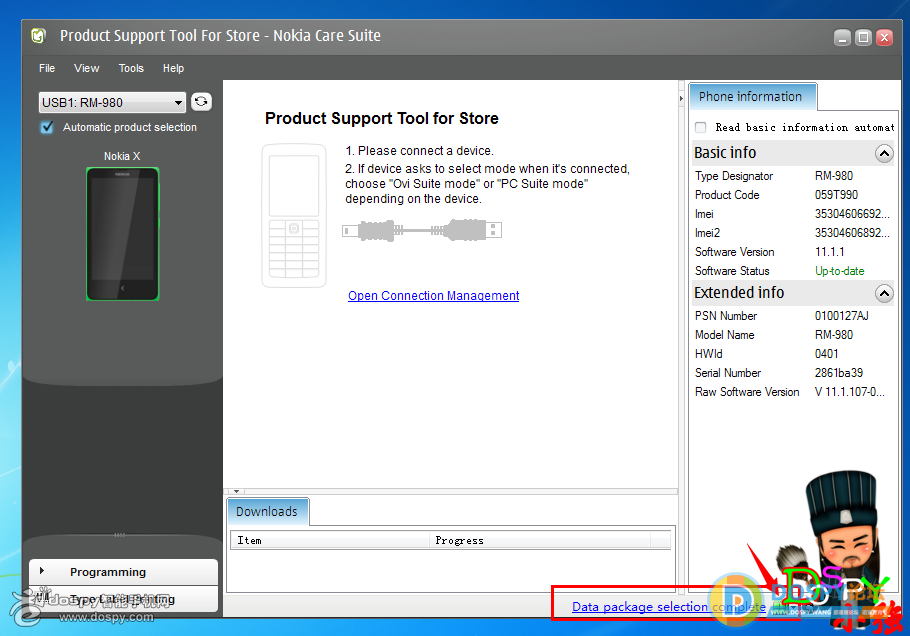Select the Type Designator value RM-980

pyautogui.click(x=833, y=176)
